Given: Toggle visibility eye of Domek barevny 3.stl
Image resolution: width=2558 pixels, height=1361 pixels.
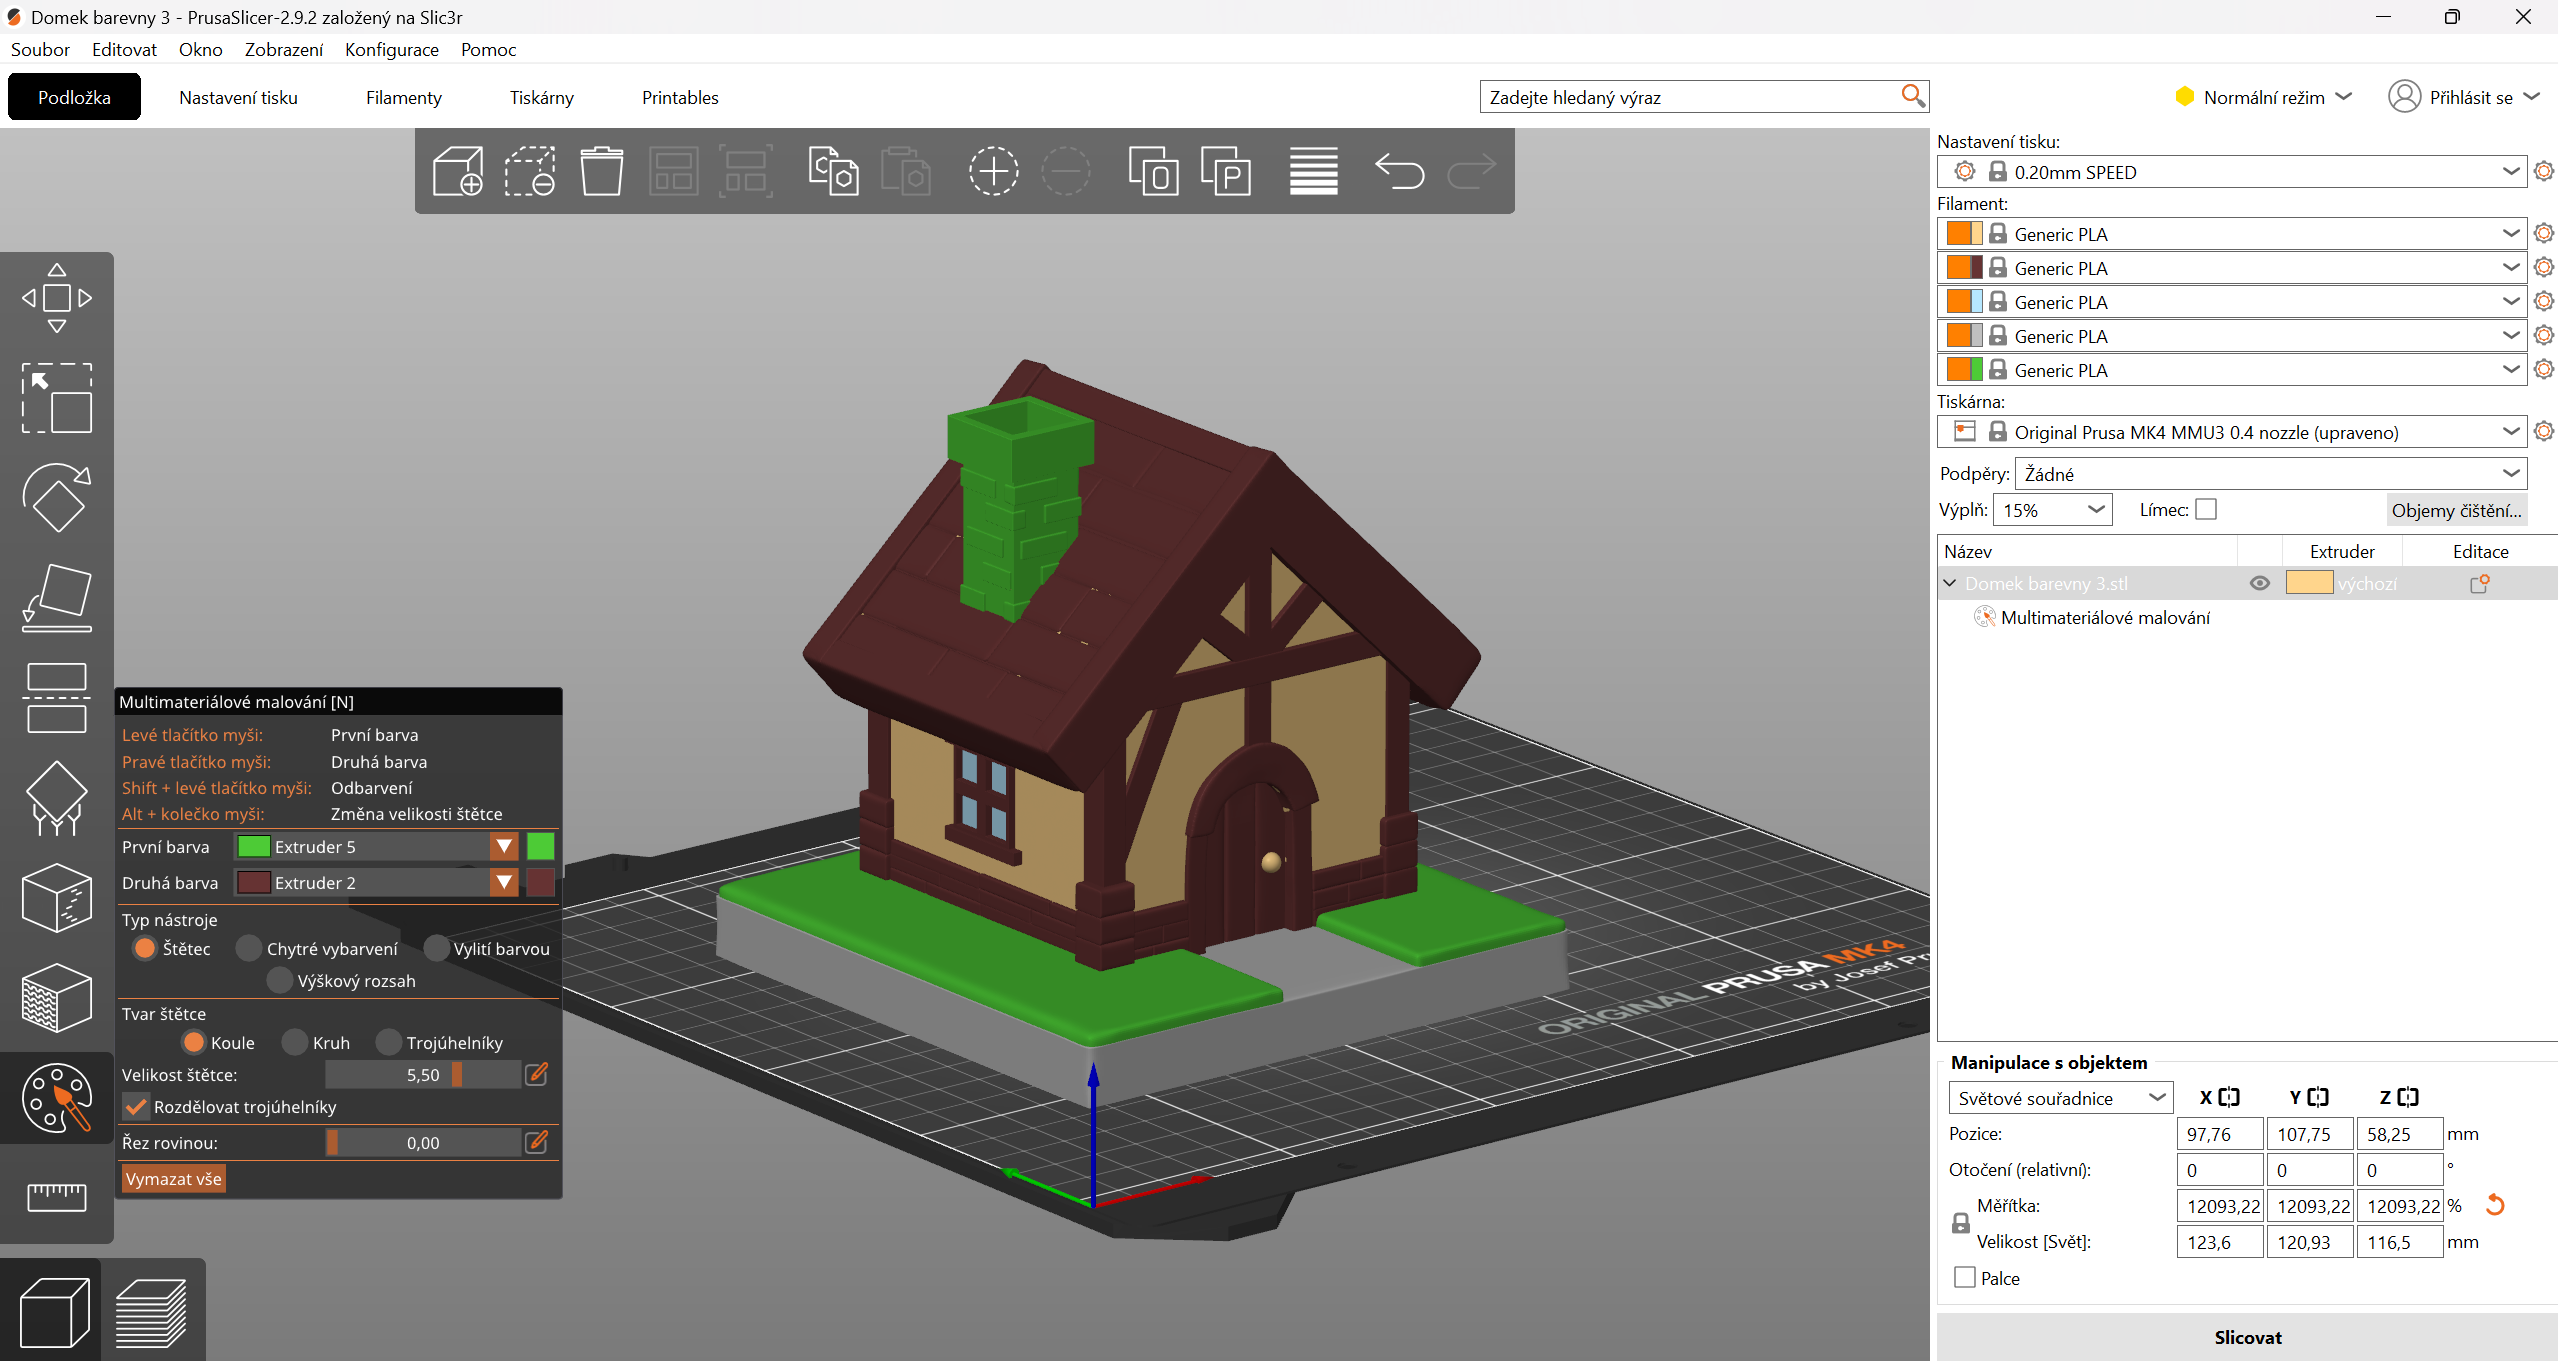Looking at the screenshot, I should click(2259, 583).
